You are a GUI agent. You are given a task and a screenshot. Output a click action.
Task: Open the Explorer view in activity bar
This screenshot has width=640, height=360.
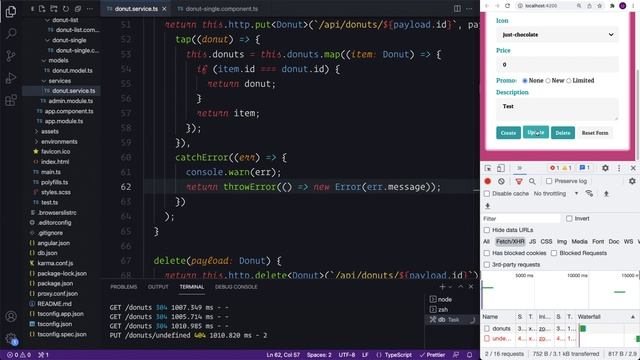(x=11, y=11)
